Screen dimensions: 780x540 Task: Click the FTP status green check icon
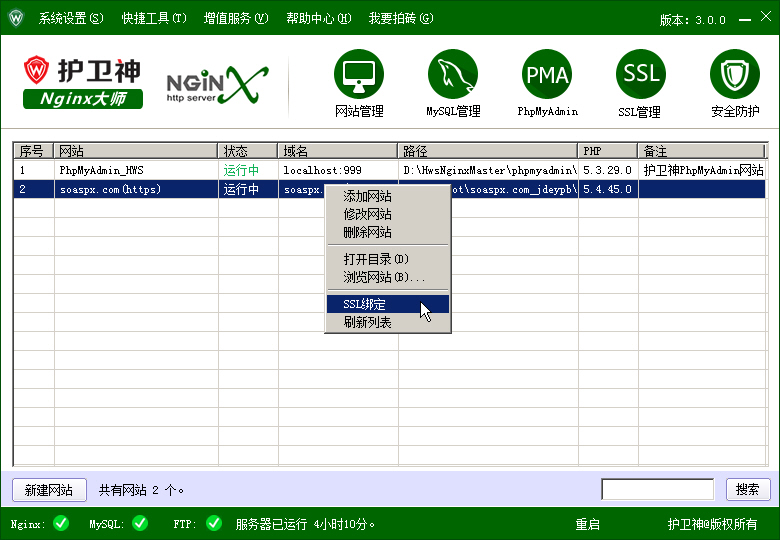214,523
